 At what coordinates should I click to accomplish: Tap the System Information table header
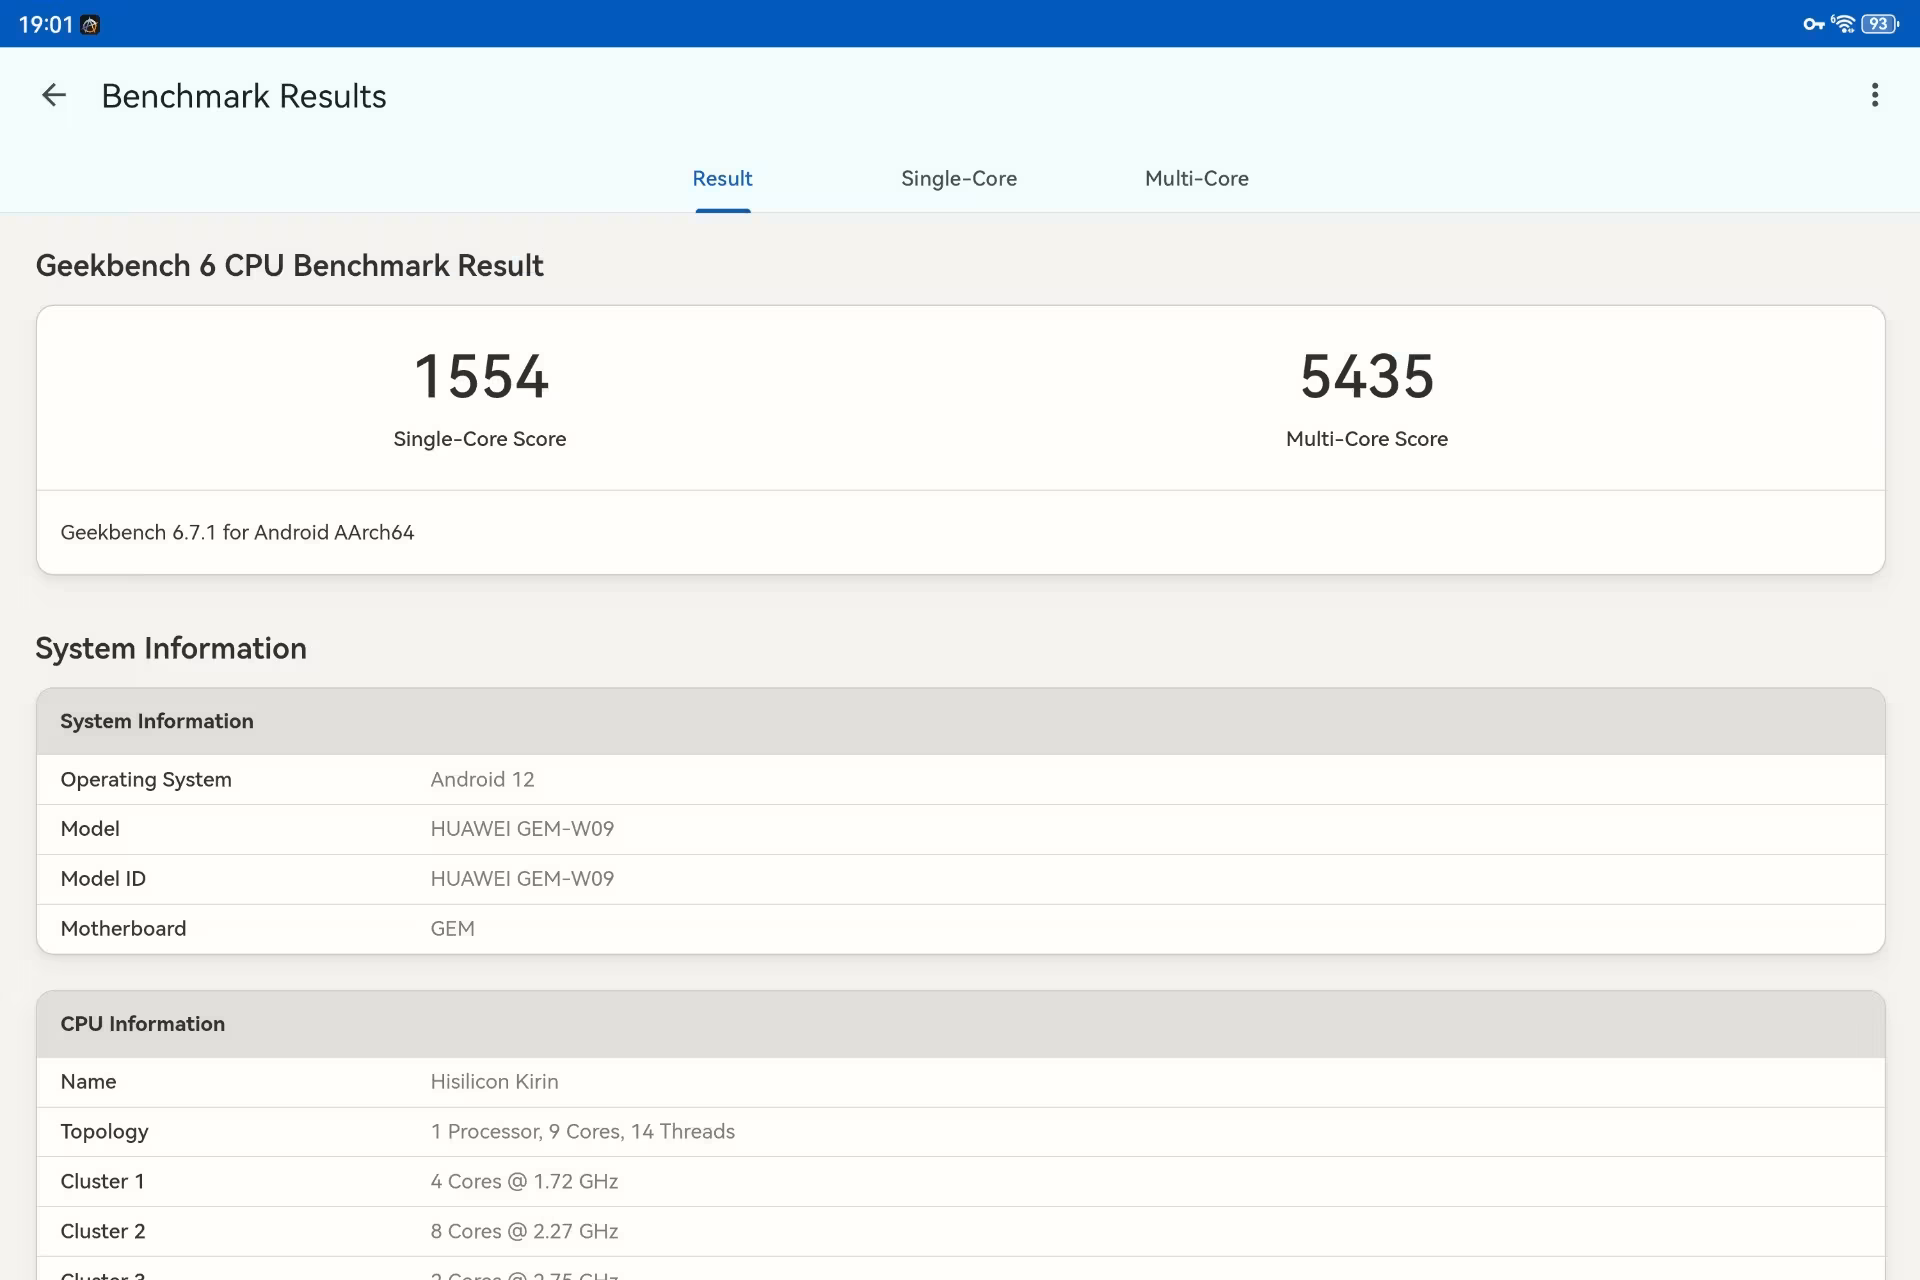pyautogui.click(x=961, y=721)
